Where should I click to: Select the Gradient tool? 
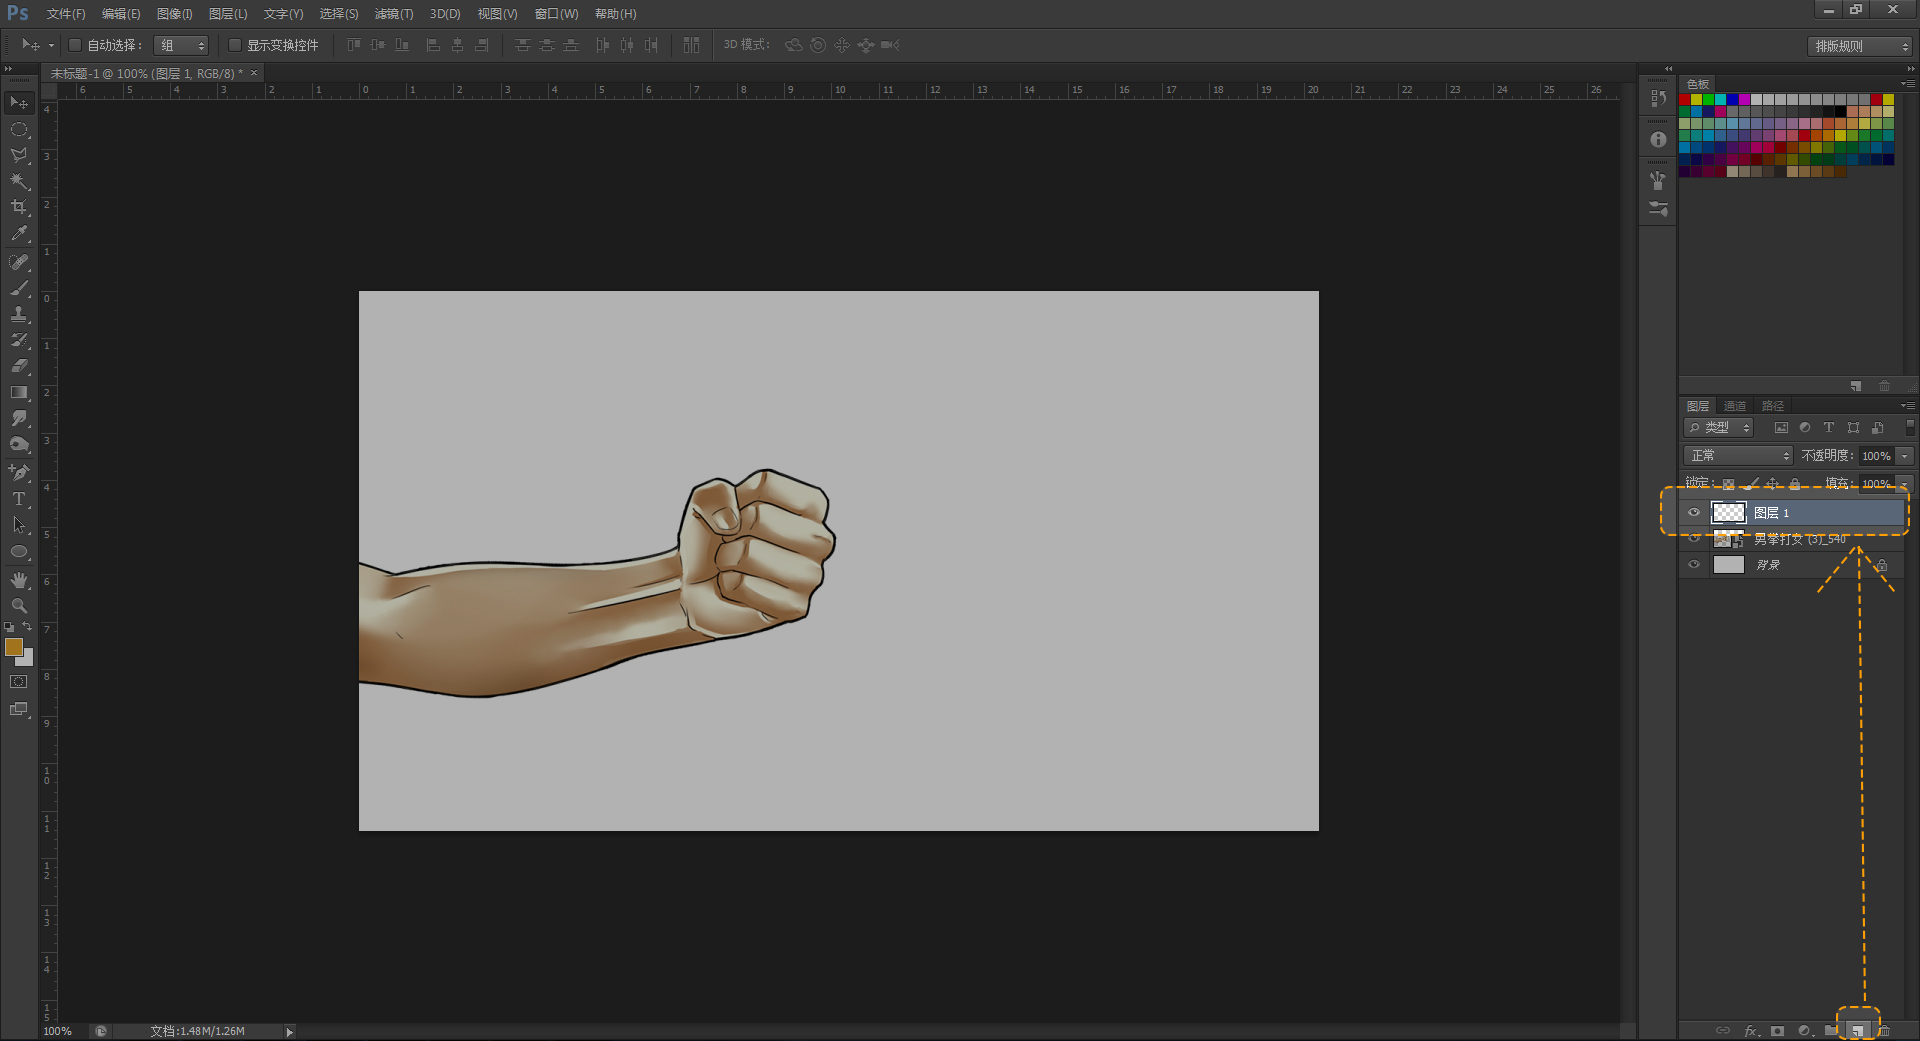pyautogui.click(x=19, y=393)
